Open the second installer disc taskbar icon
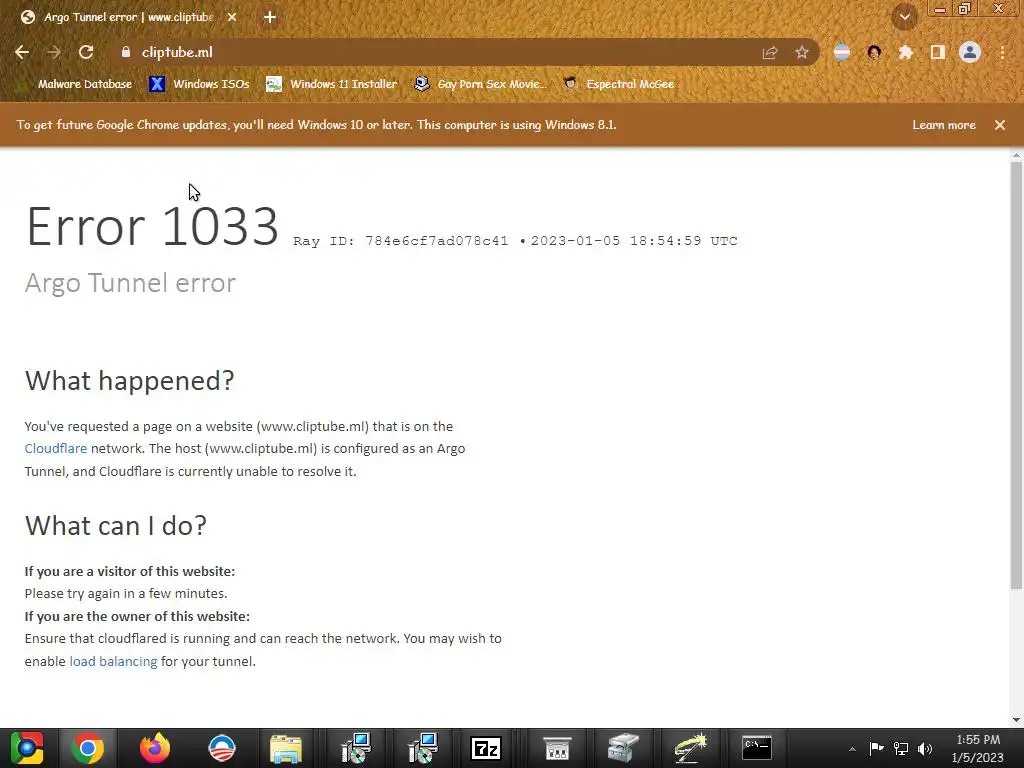1024x768 pixels. point(423,748)
